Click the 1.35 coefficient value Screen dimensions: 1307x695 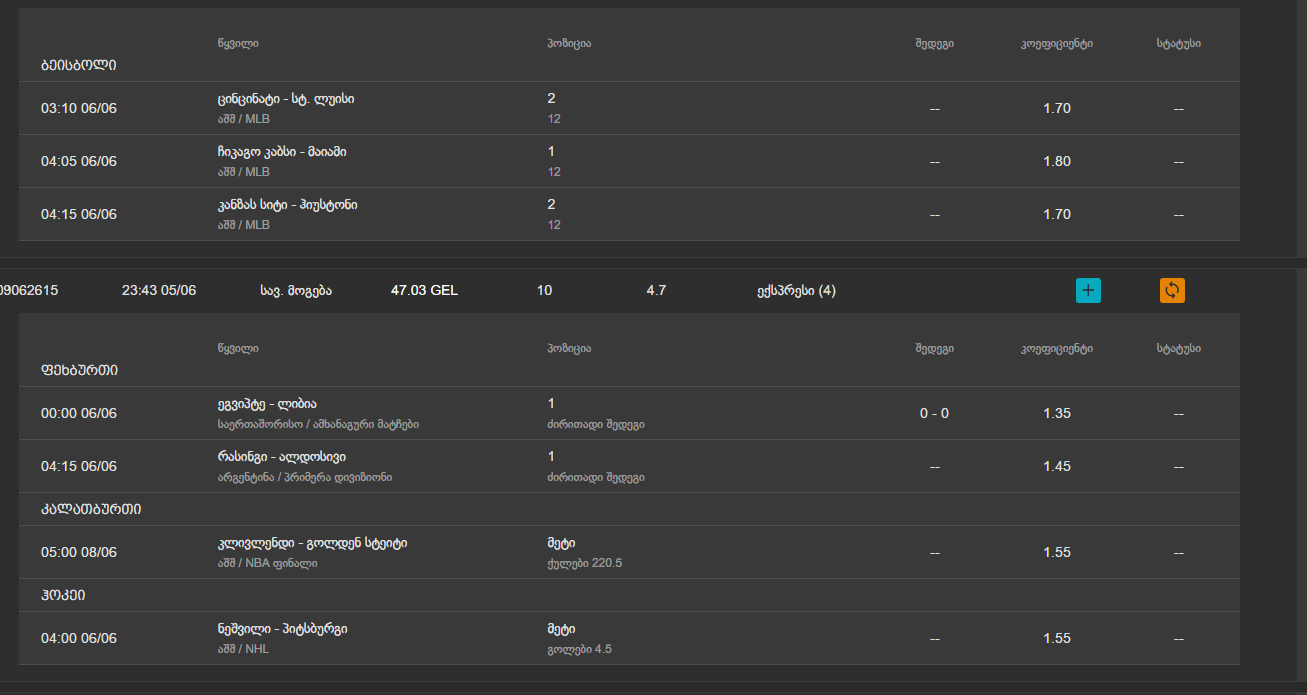(1056, 413)
